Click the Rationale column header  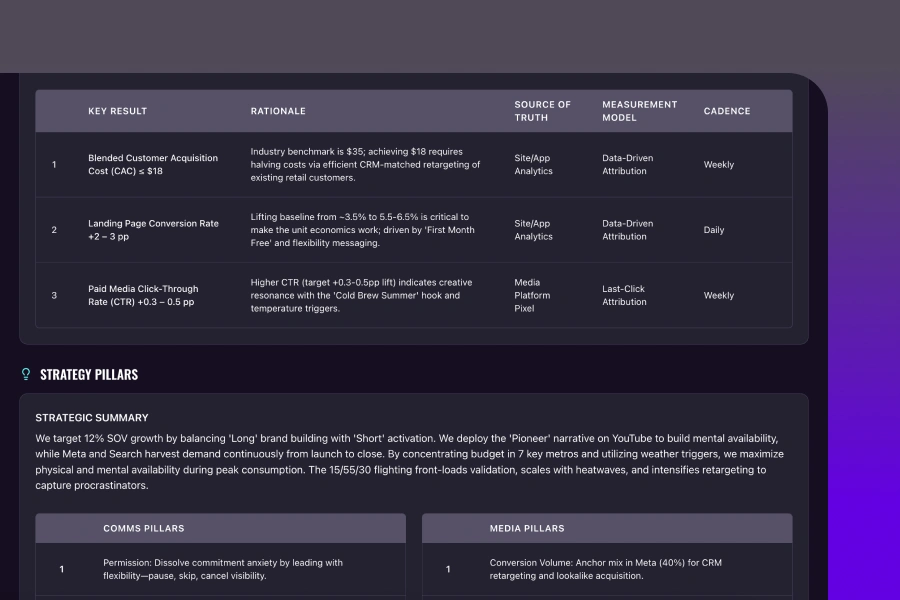pyautogui.click(x=278, y=111)
